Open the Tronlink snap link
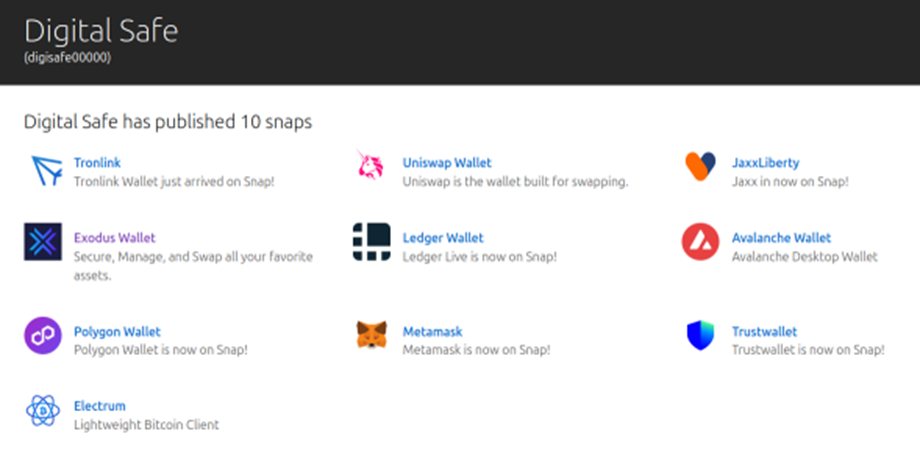This screenshot has height=470, width=920. [x=97, y=163]
